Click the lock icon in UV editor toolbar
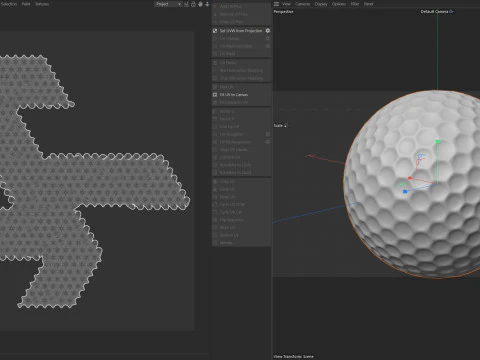 (x=193, y=4)
